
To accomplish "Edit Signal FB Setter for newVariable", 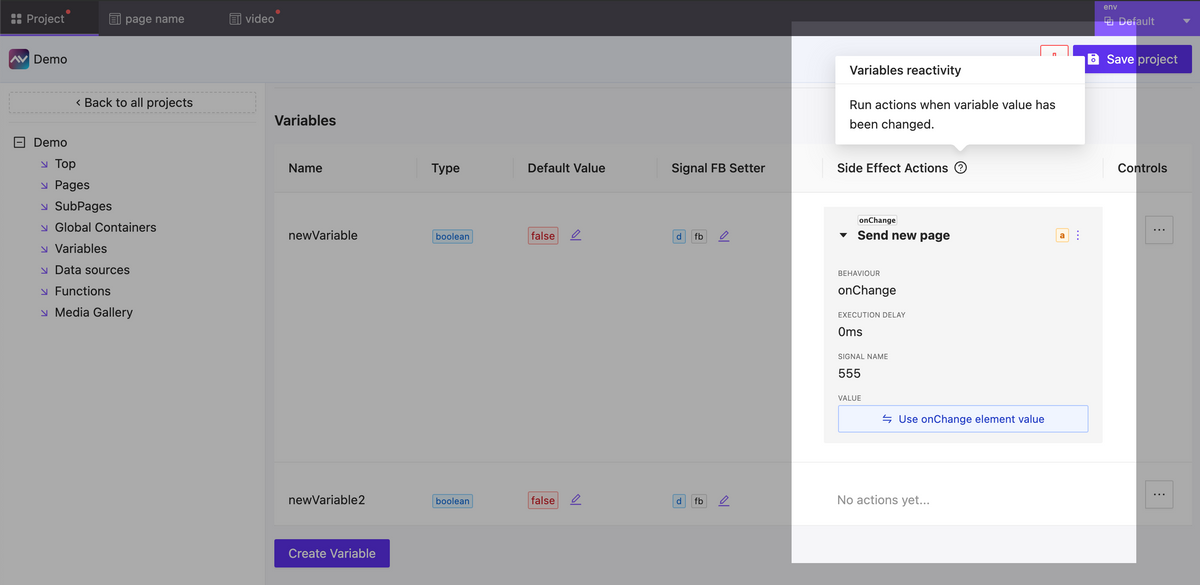I will [x=724, y=236].
